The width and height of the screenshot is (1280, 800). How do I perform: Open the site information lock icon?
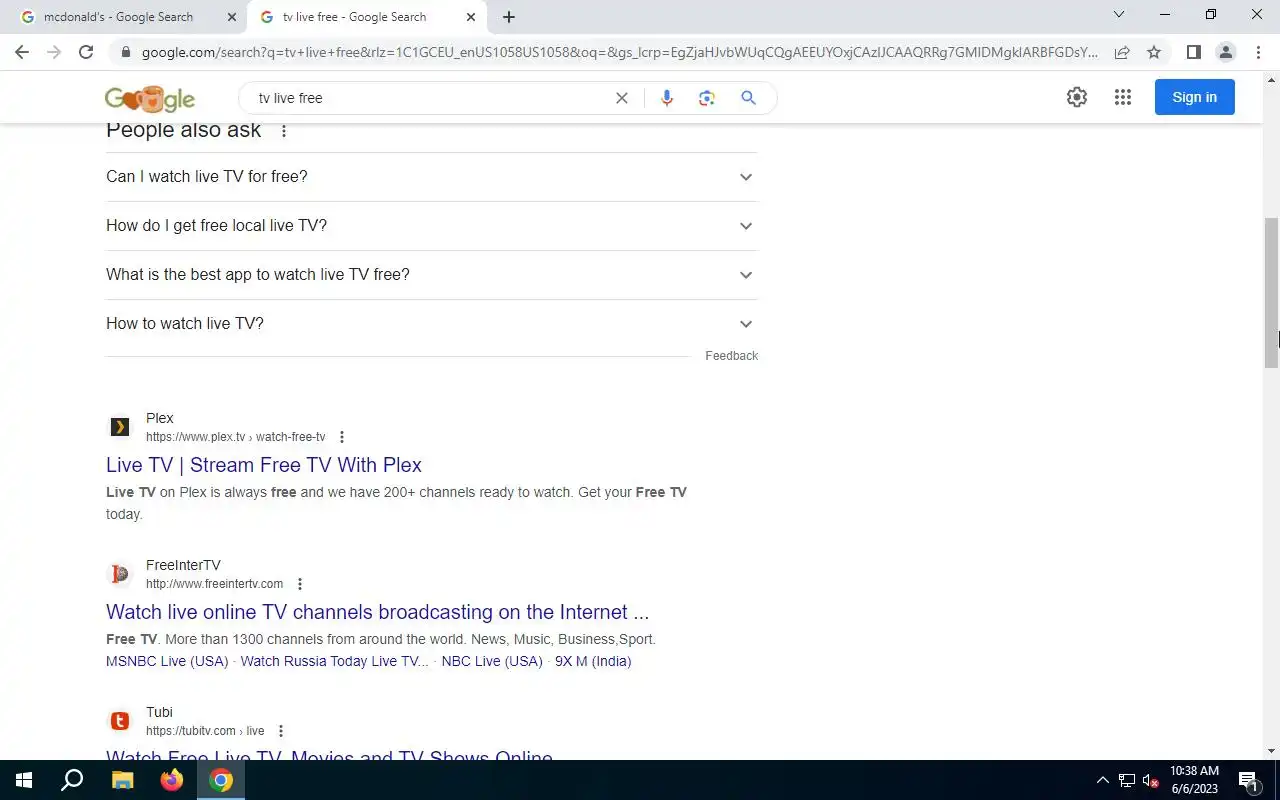pyautogui.click(x=125, y=52)
